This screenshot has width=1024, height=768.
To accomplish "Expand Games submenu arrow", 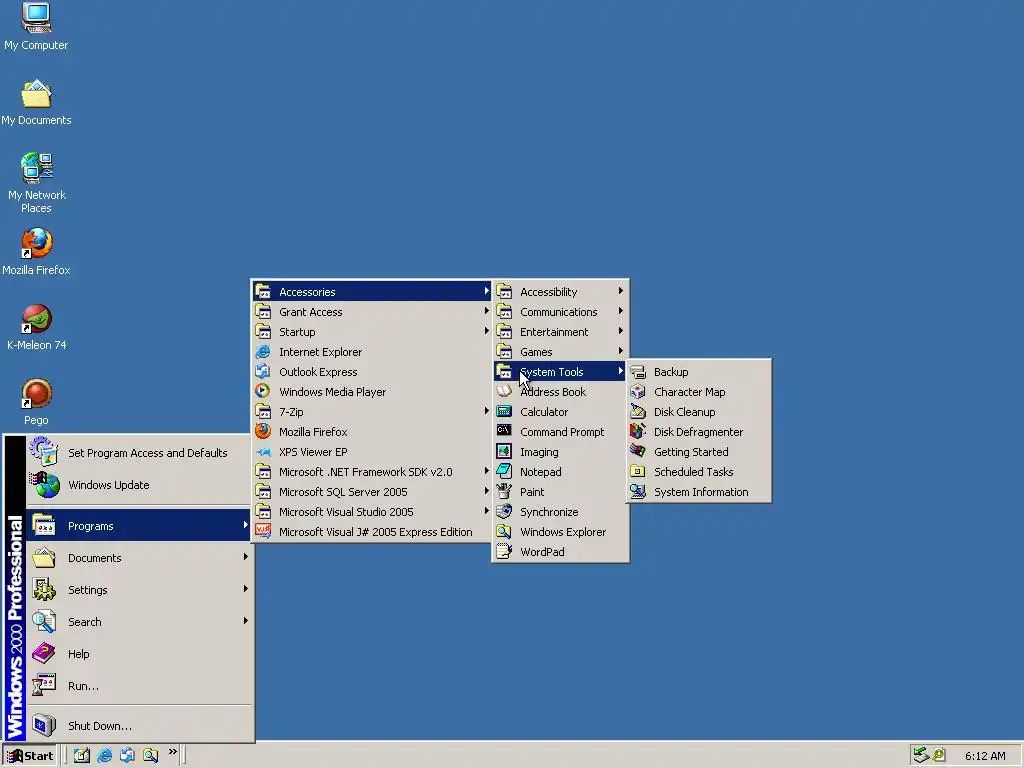I will point(620,351).
